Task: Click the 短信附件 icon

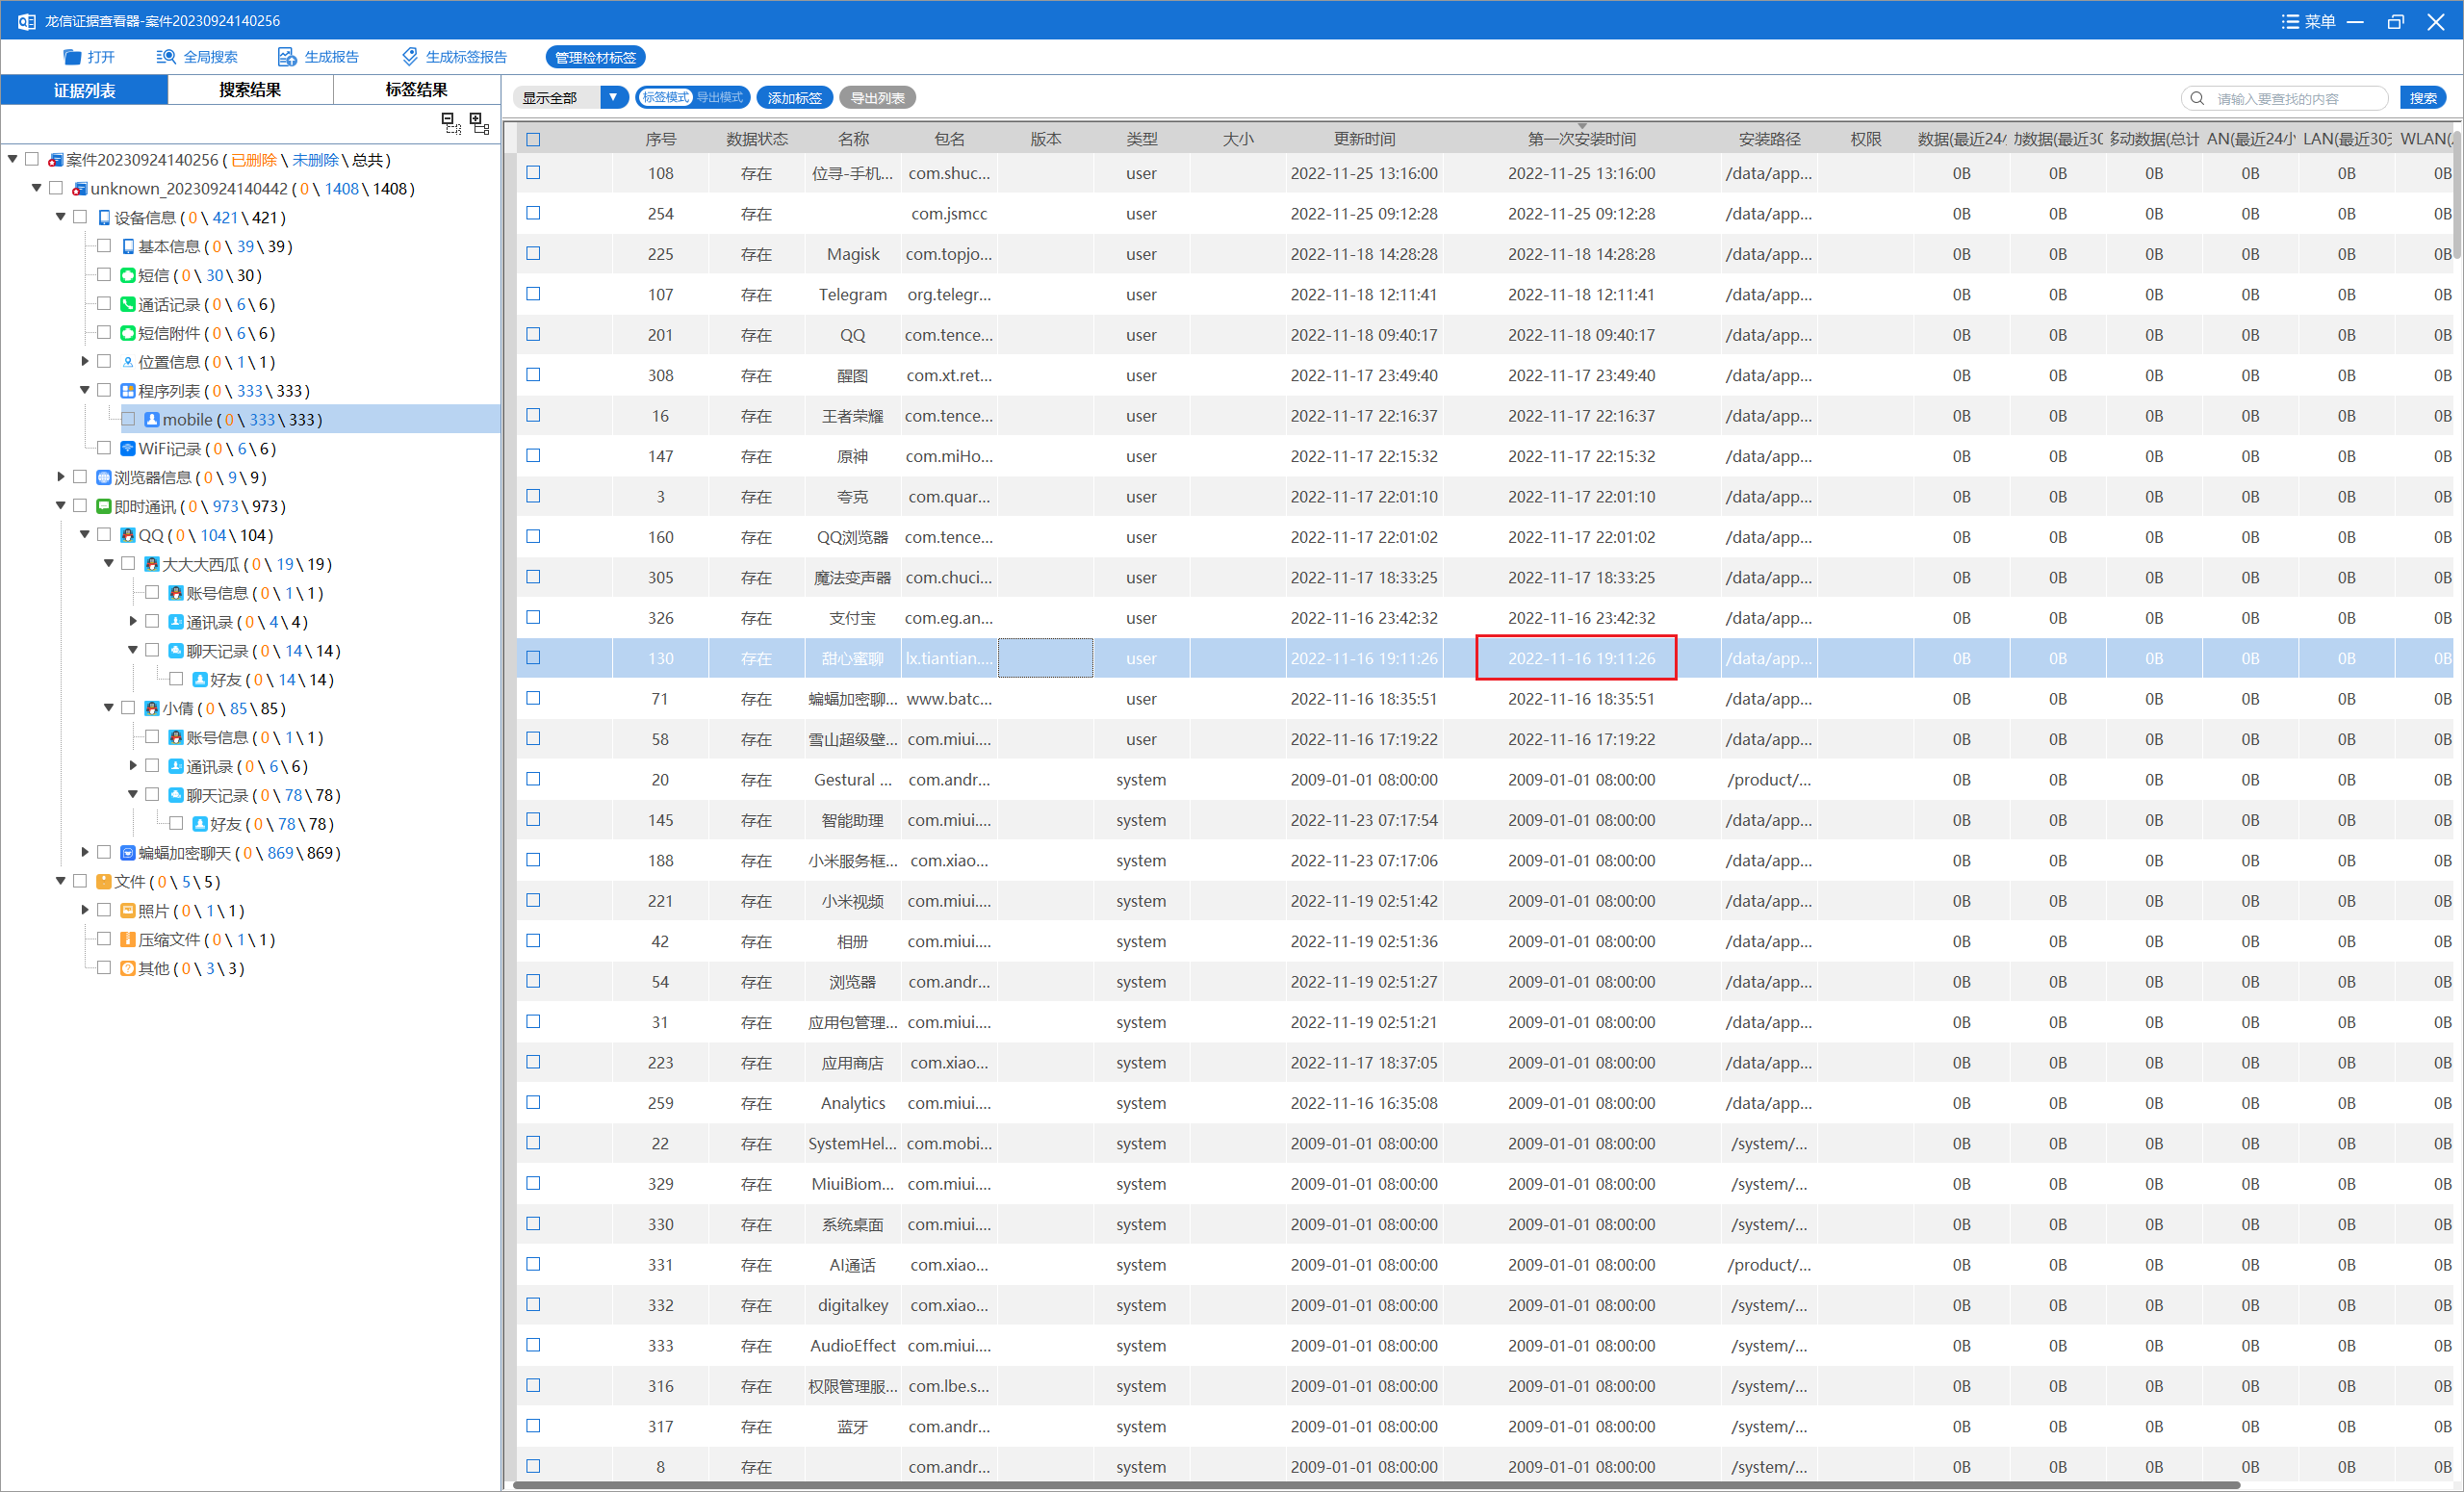Action: pos(128,333)
